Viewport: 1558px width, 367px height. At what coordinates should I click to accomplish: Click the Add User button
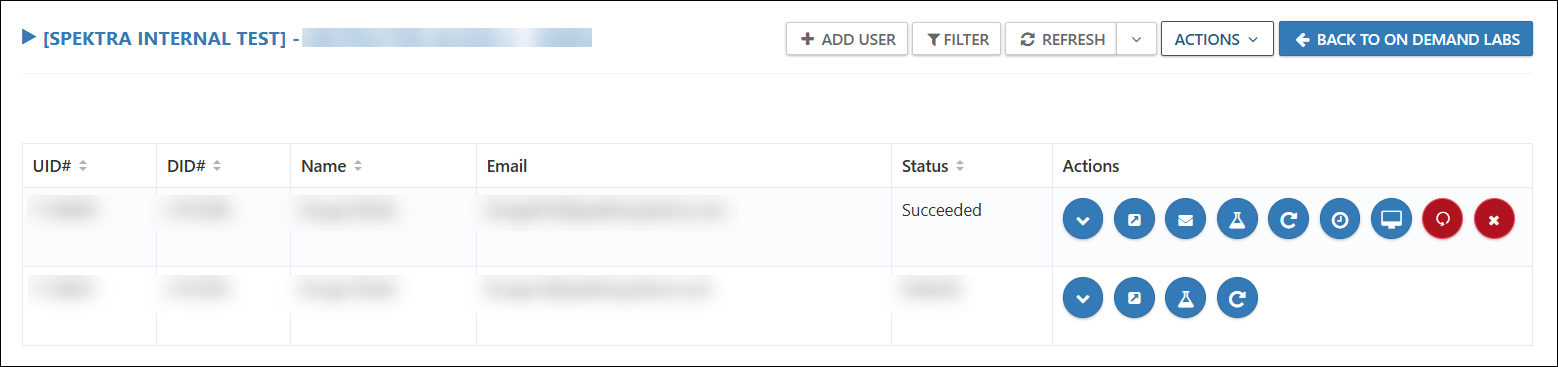848,39
